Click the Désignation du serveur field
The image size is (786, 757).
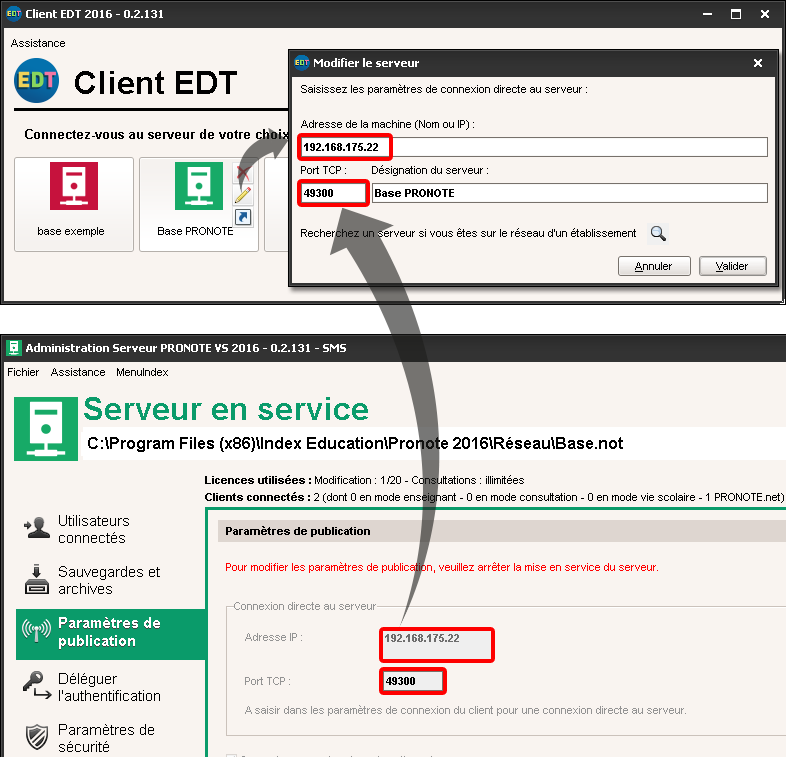tap(569, 193)
